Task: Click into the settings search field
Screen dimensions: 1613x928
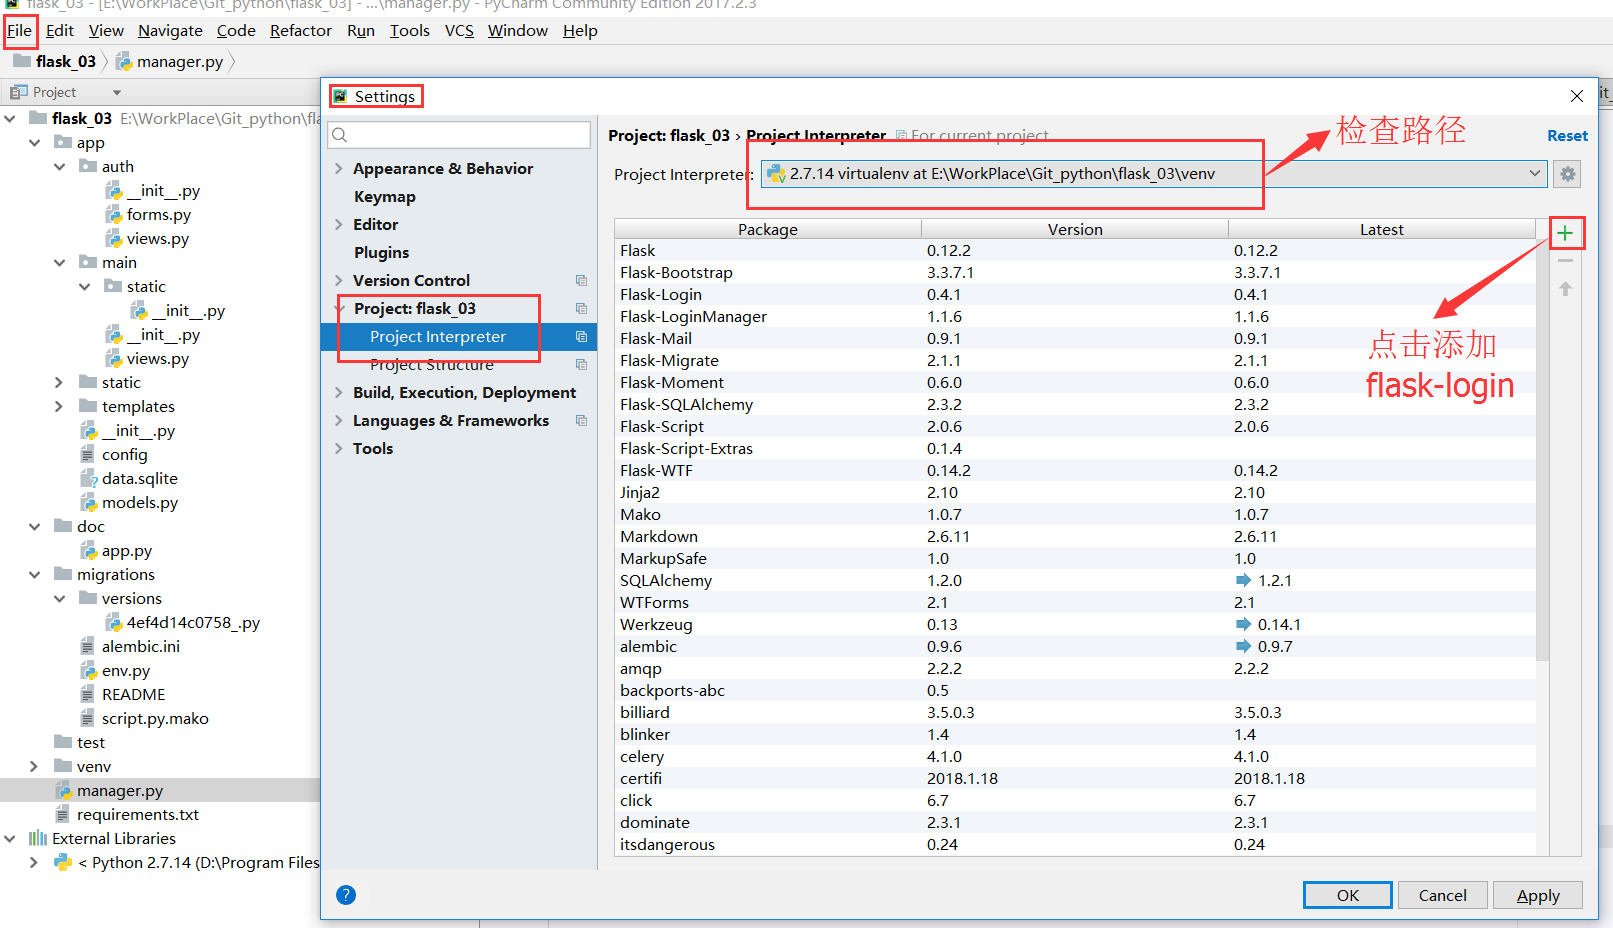Action: point(460,135)
